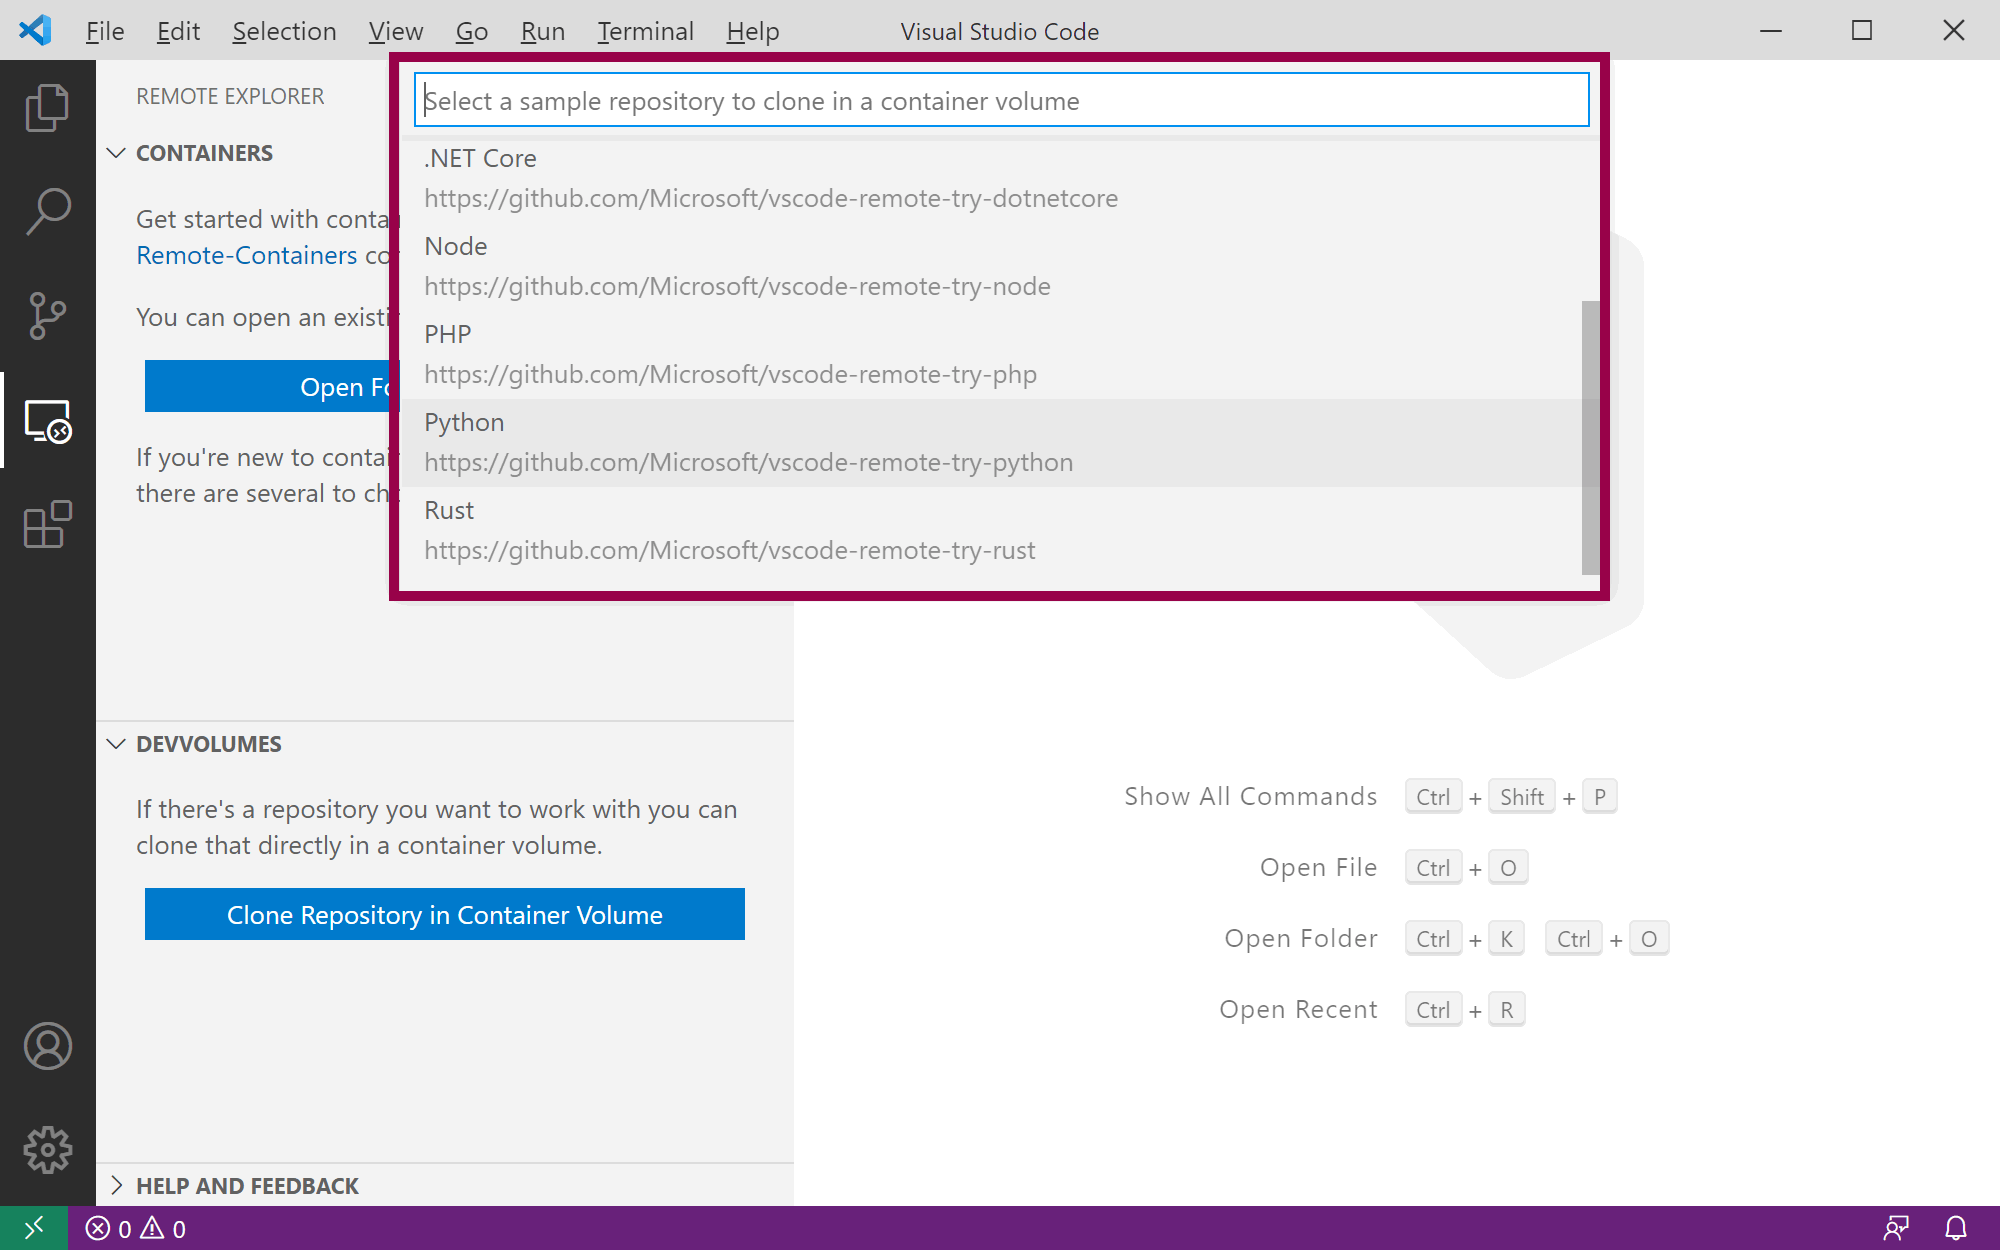Select the Remote Explorer icon
This screenshot has height=1250, width=2000.
[47, 421]
